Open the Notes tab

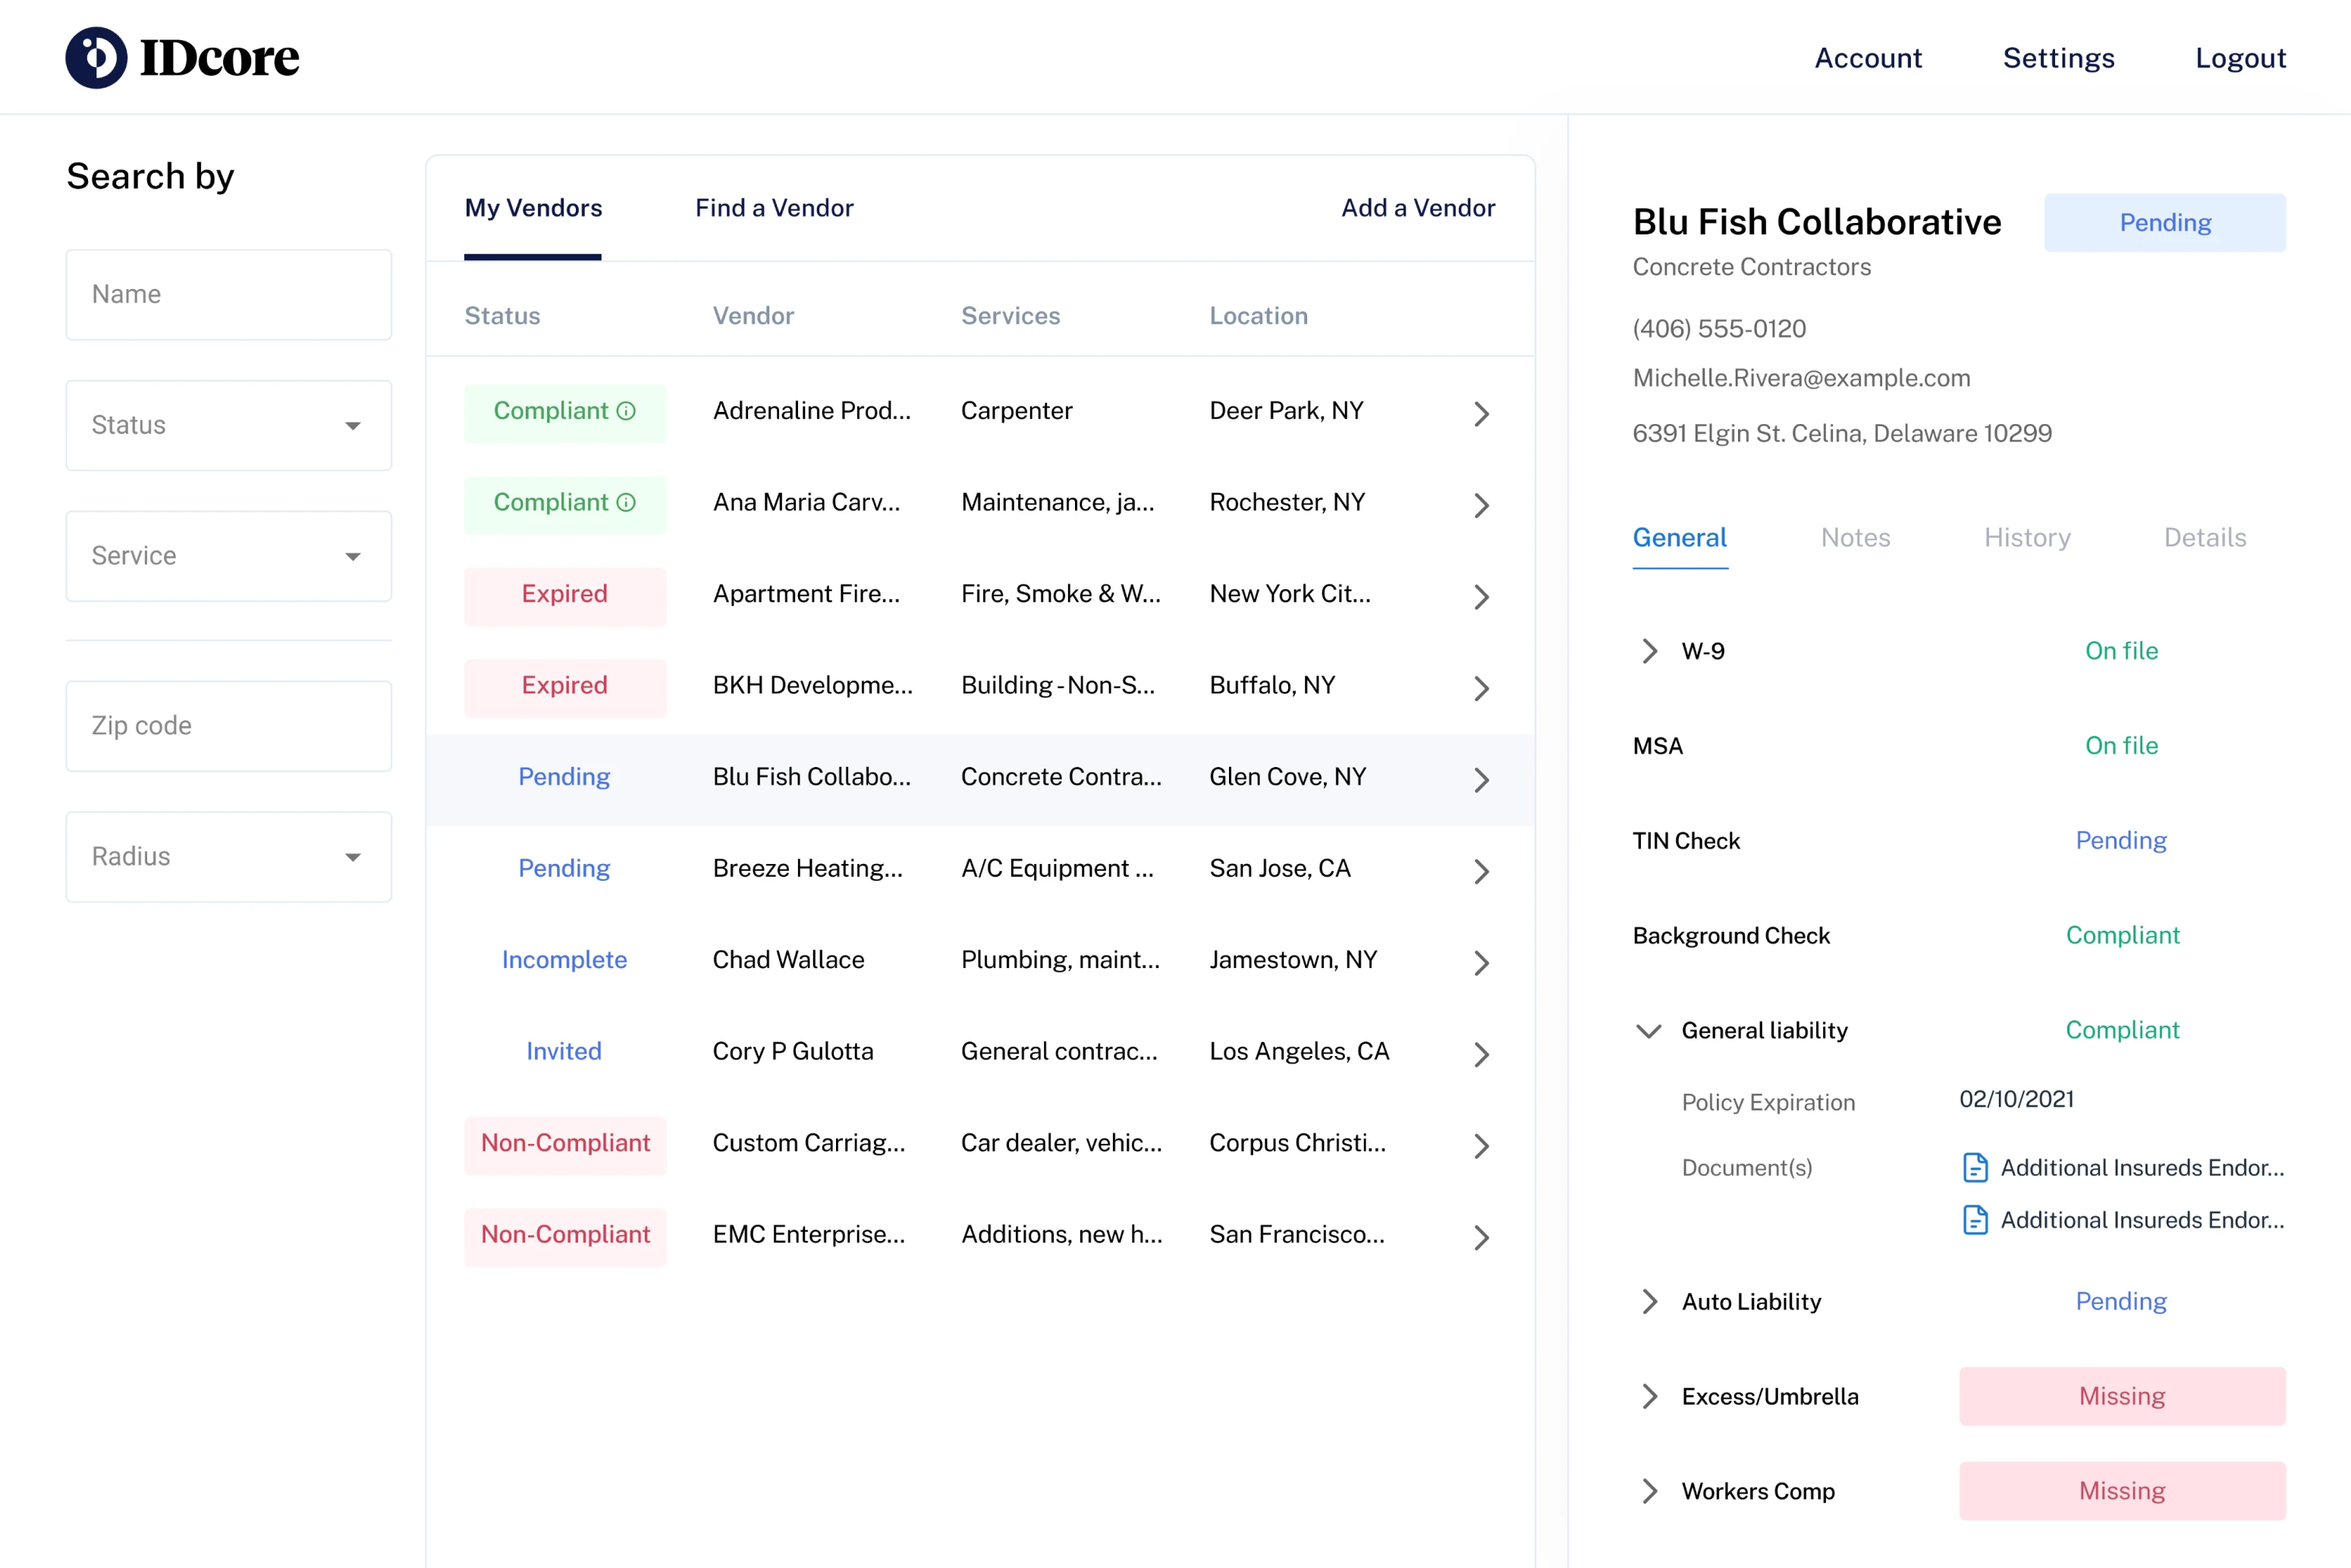[1855, 538]
